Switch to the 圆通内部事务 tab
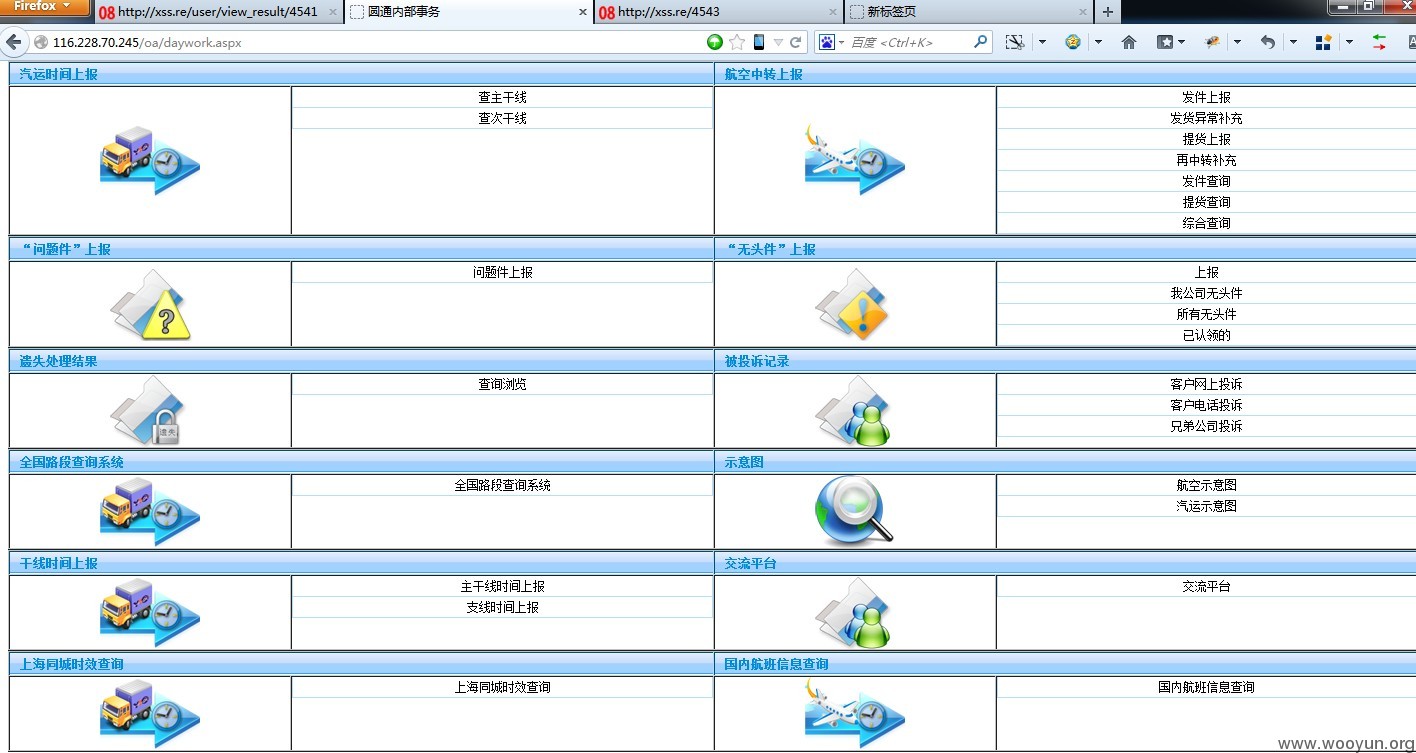This screenshot has height=753, width=1416. [x=469, y=12]
